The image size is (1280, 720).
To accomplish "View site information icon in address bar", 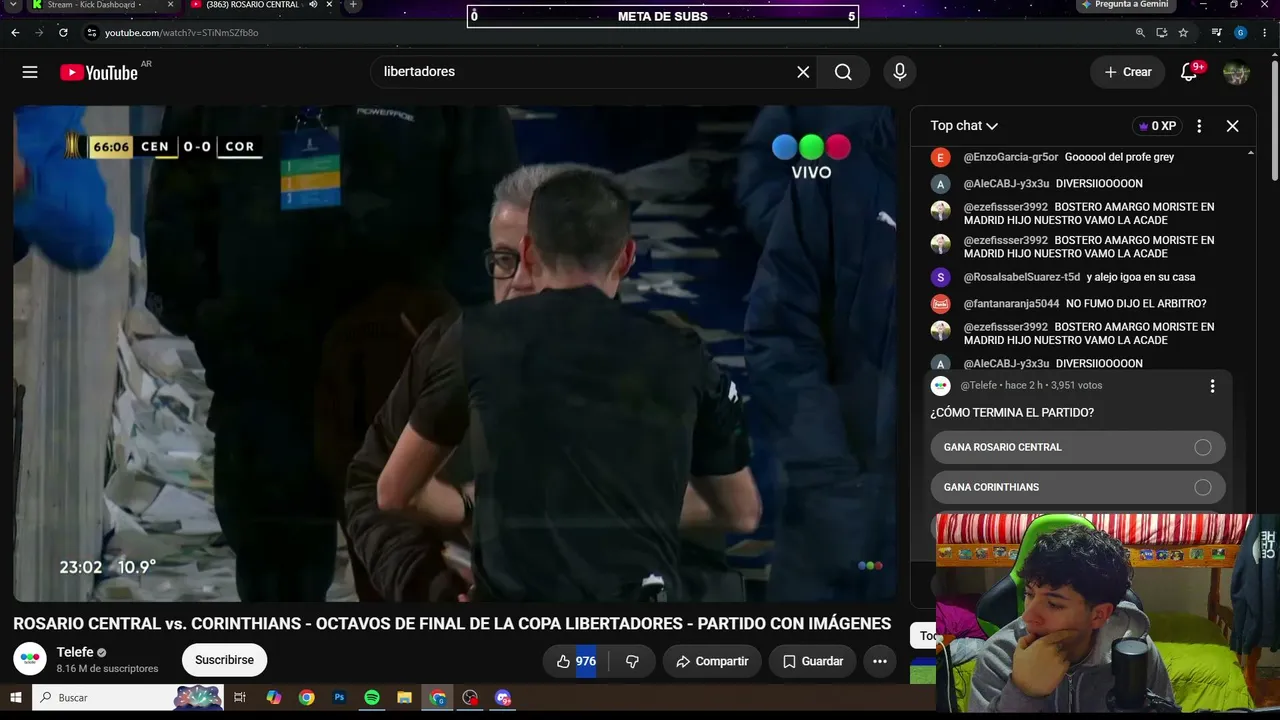I will click(x=92, y=33).
